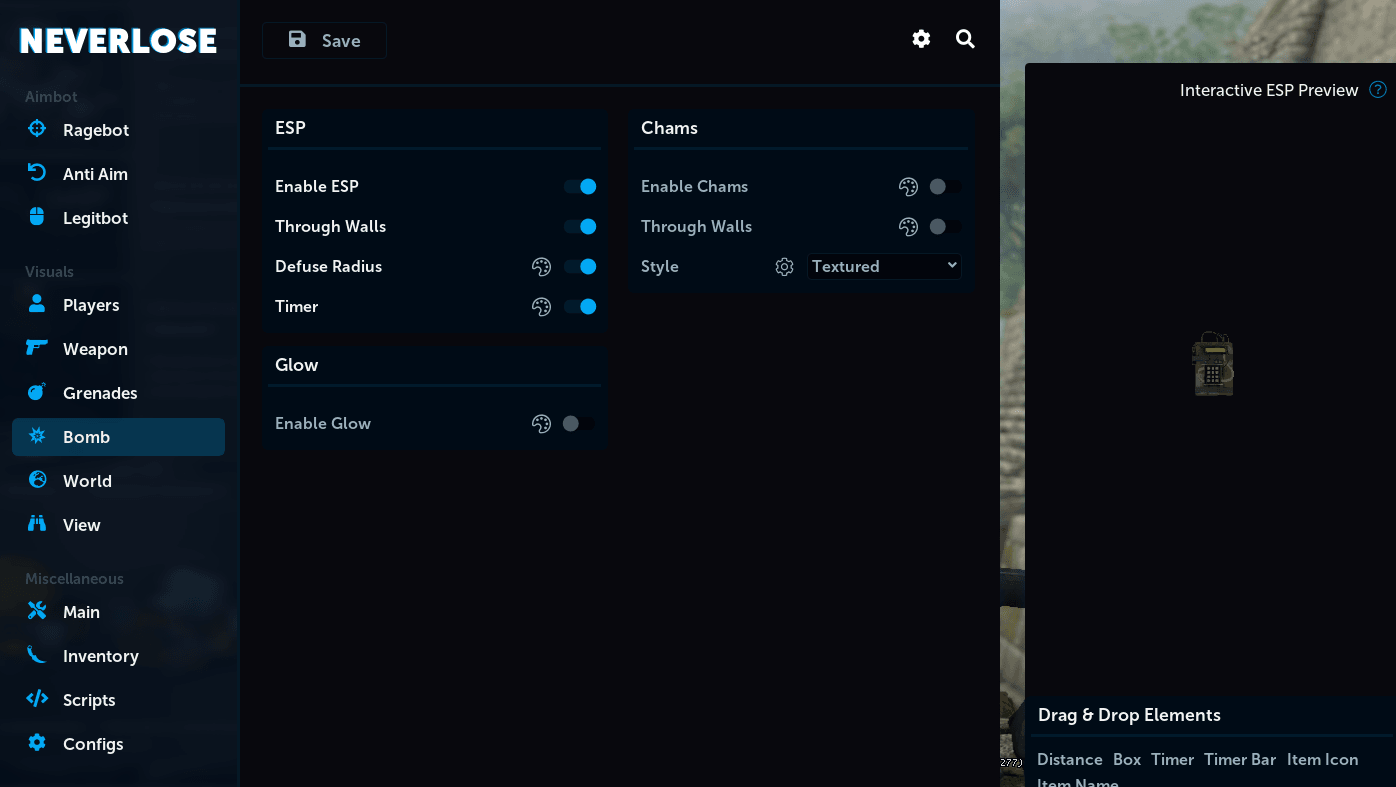Screen dimensions: 1396x787
Task: Disable the Enable ESP toggle
Action: coord(580,187)
